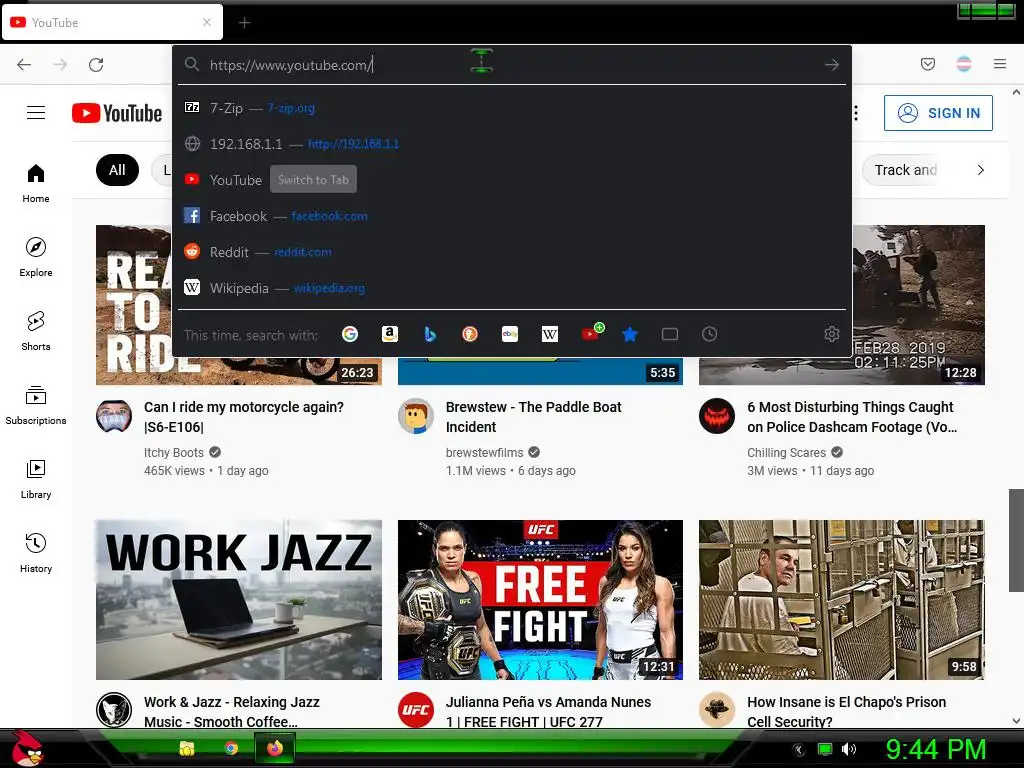The height and width of the screenshot is (768, 1024).
Task: Open YouTube settings three-dot menu
Action: point(856,113)
